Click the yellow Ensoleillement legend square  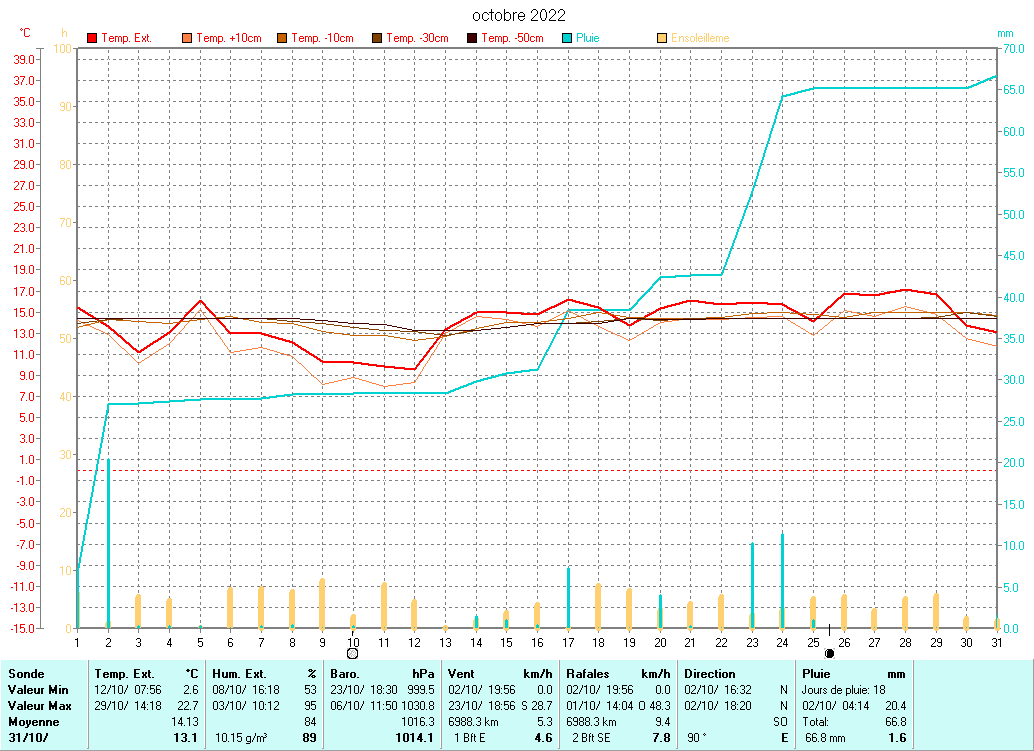coord(662,38)
